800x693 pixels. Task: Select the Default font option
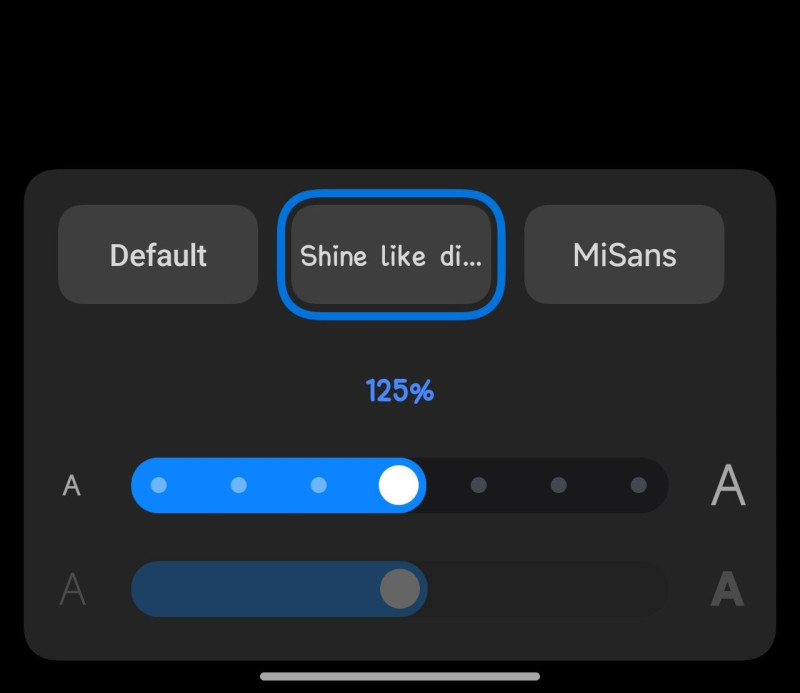(158, 255)
